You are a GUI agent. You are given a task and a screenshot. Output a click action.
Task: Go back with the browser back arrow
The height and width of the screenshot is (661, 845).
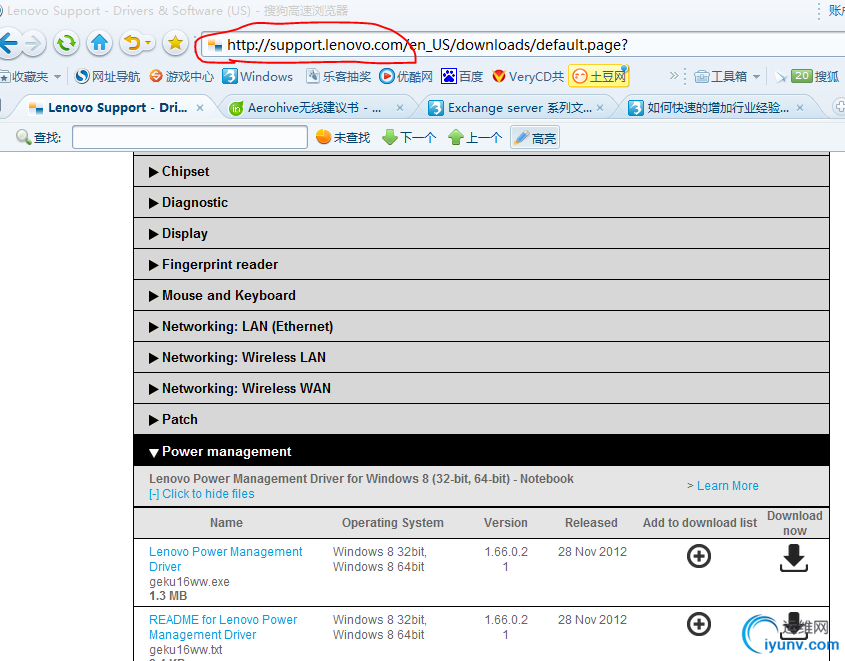(9, 43)
